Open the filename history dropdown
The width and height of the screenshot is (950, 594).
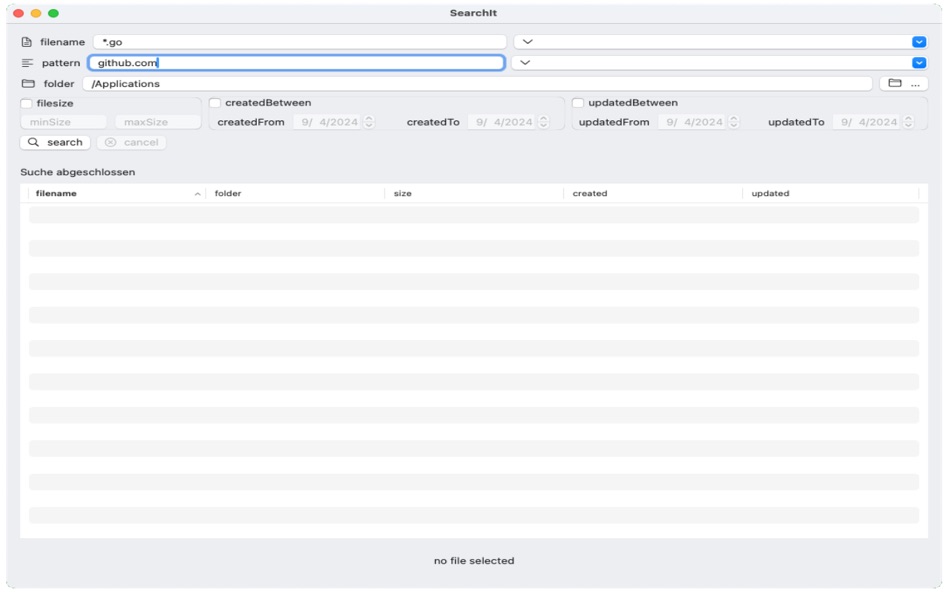click(528, 41)
